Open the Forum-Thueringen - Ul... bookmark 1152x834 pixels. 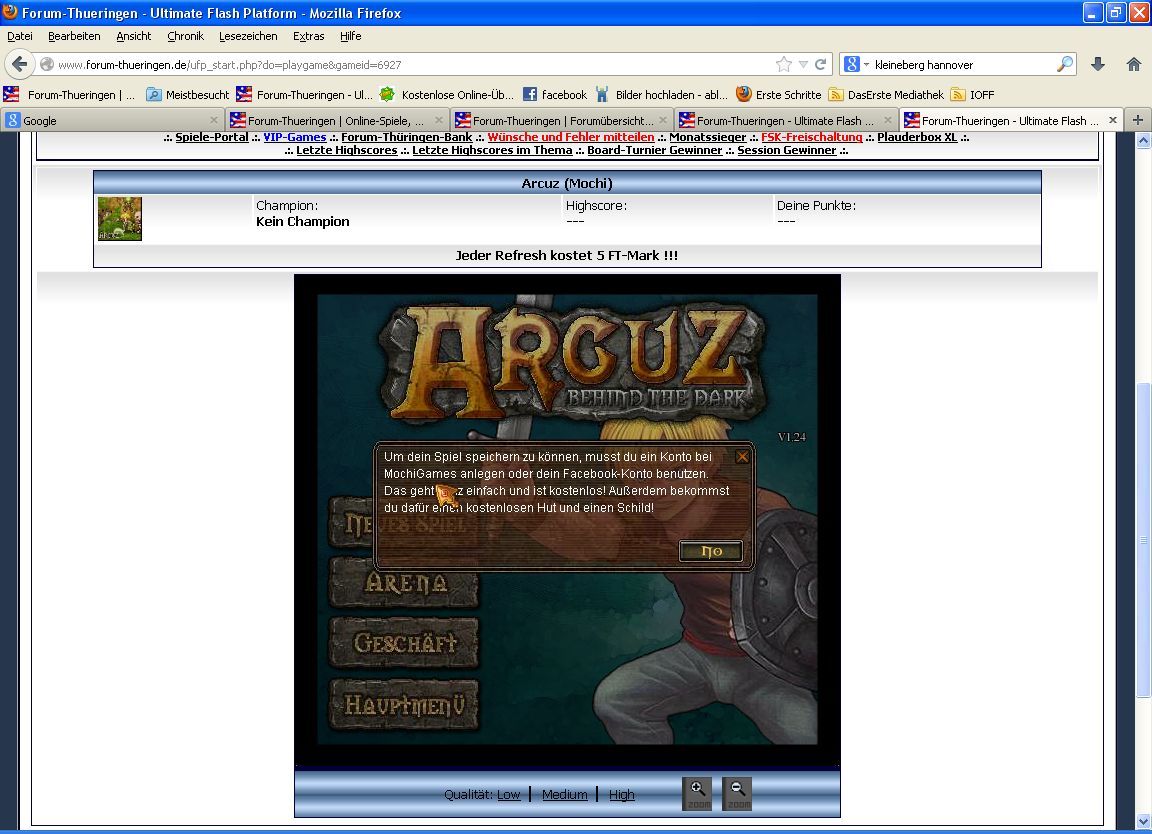click(304, 94)
